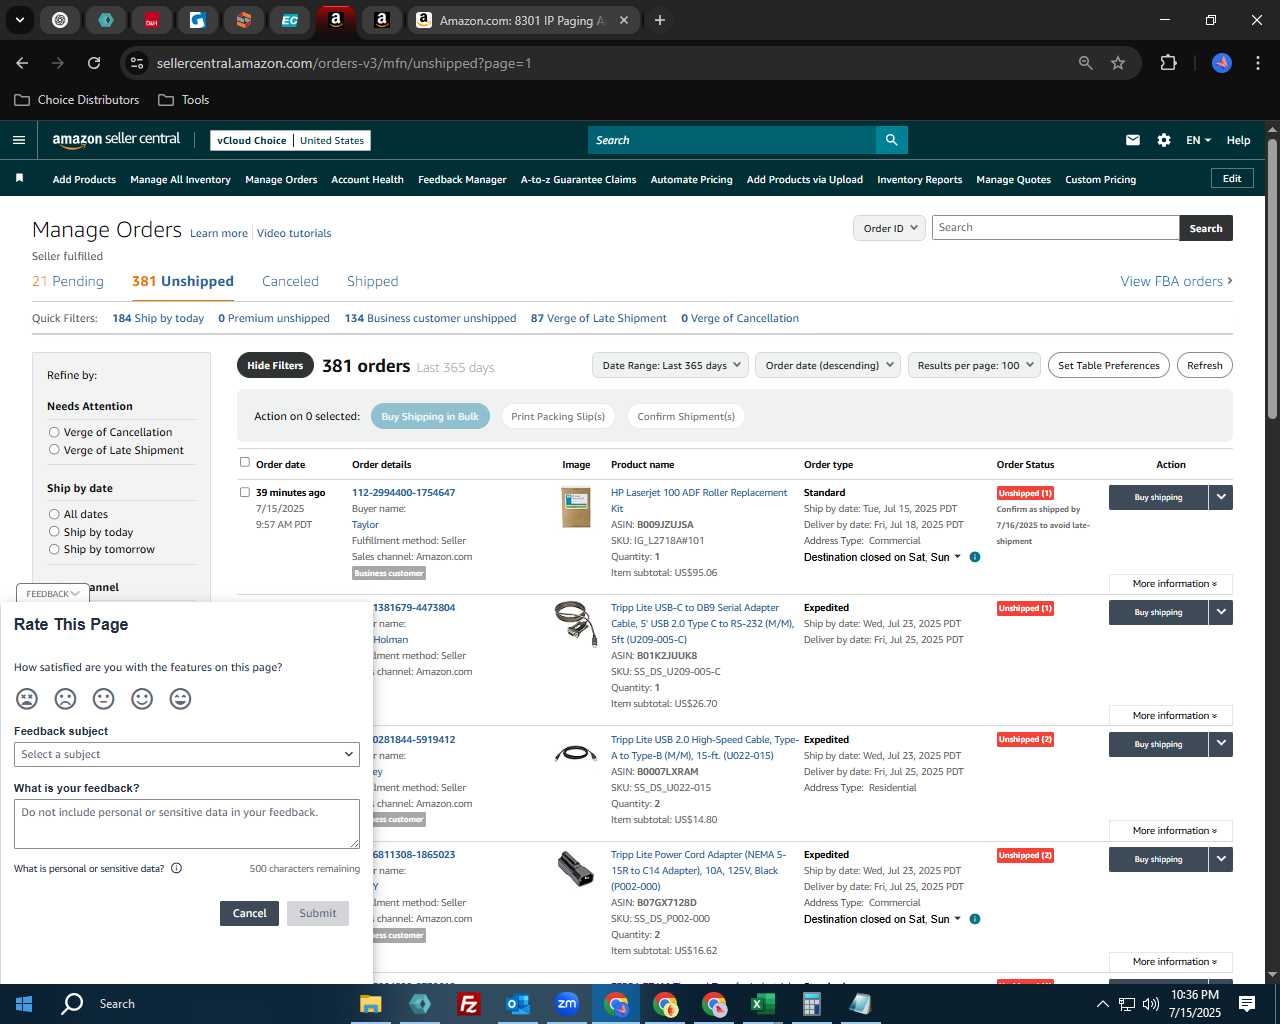The width and height of the screenshot is (1280, 1024).
Task: Open Feedback Manager menu item
Action: pos(462,179)
